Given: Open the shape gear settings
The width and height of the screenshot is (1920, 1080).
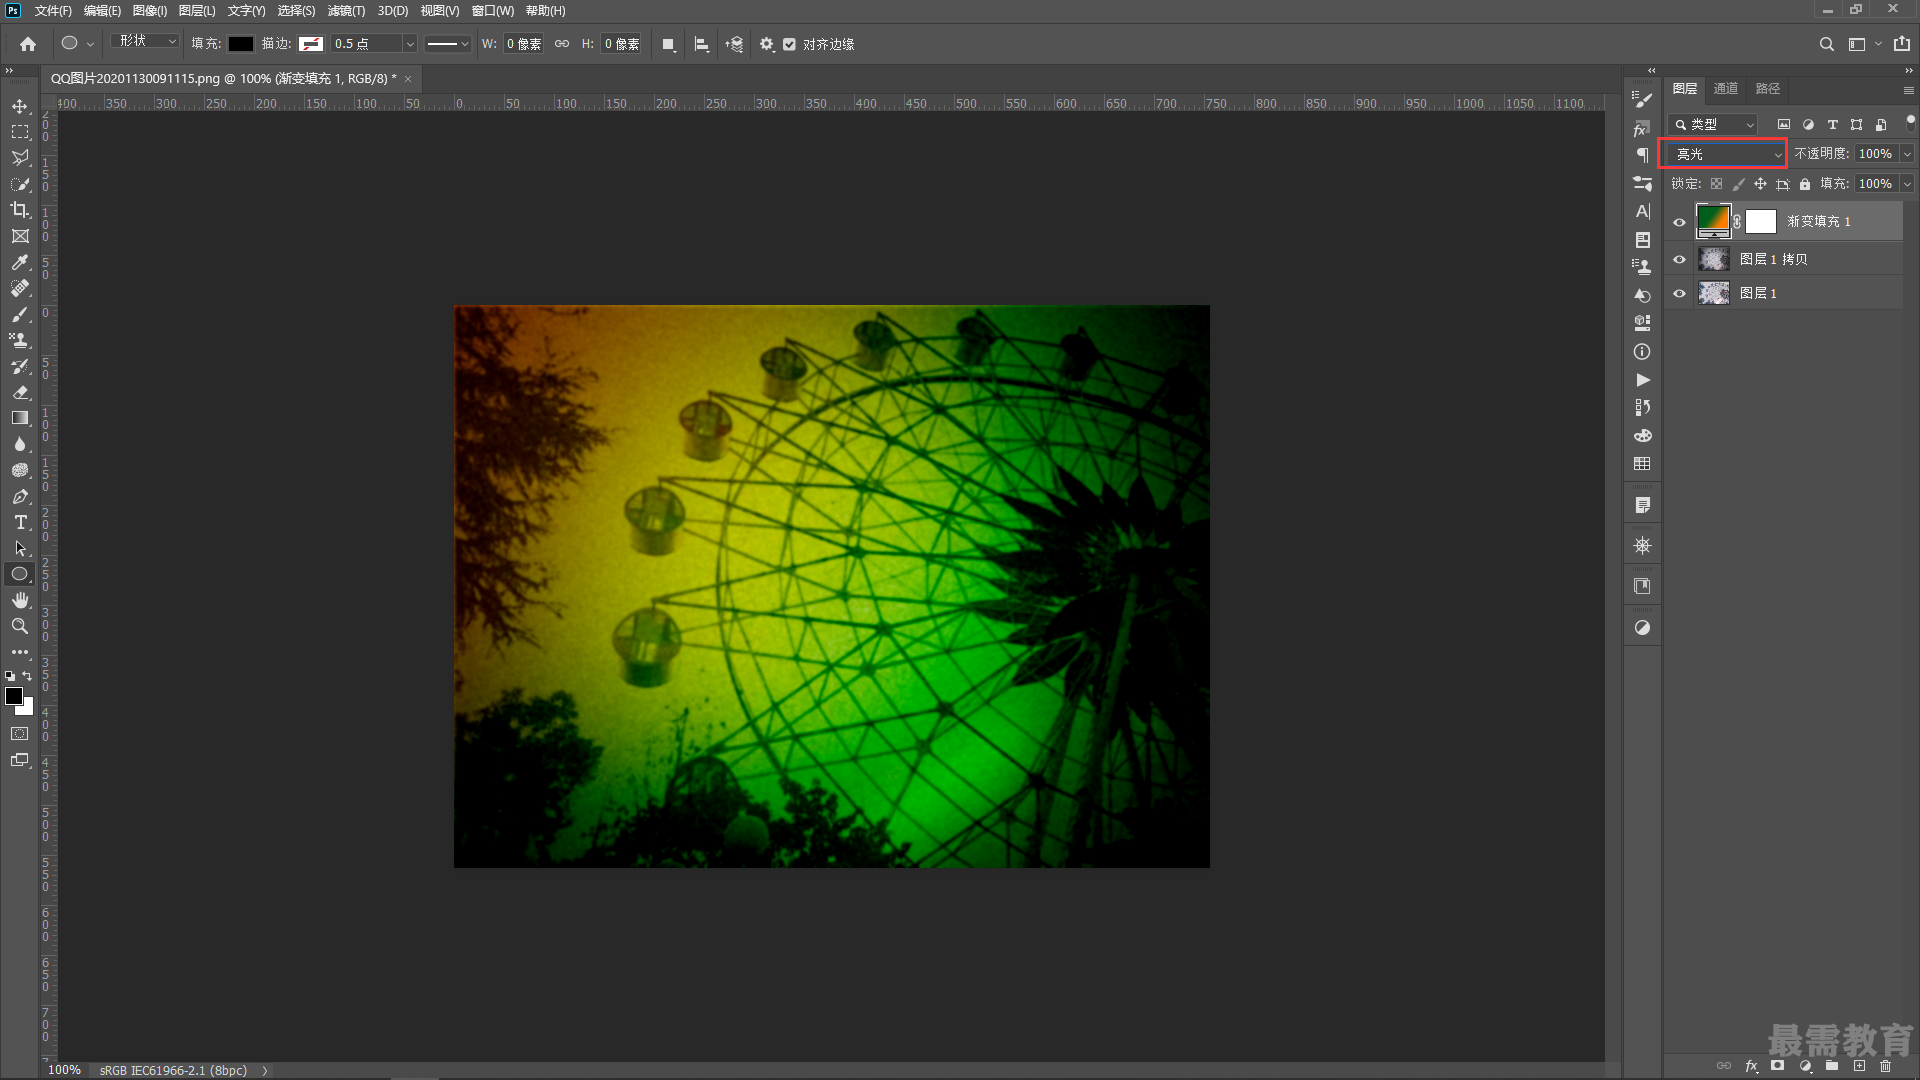Looking at the screenshot, I should [x=767, y=44].
